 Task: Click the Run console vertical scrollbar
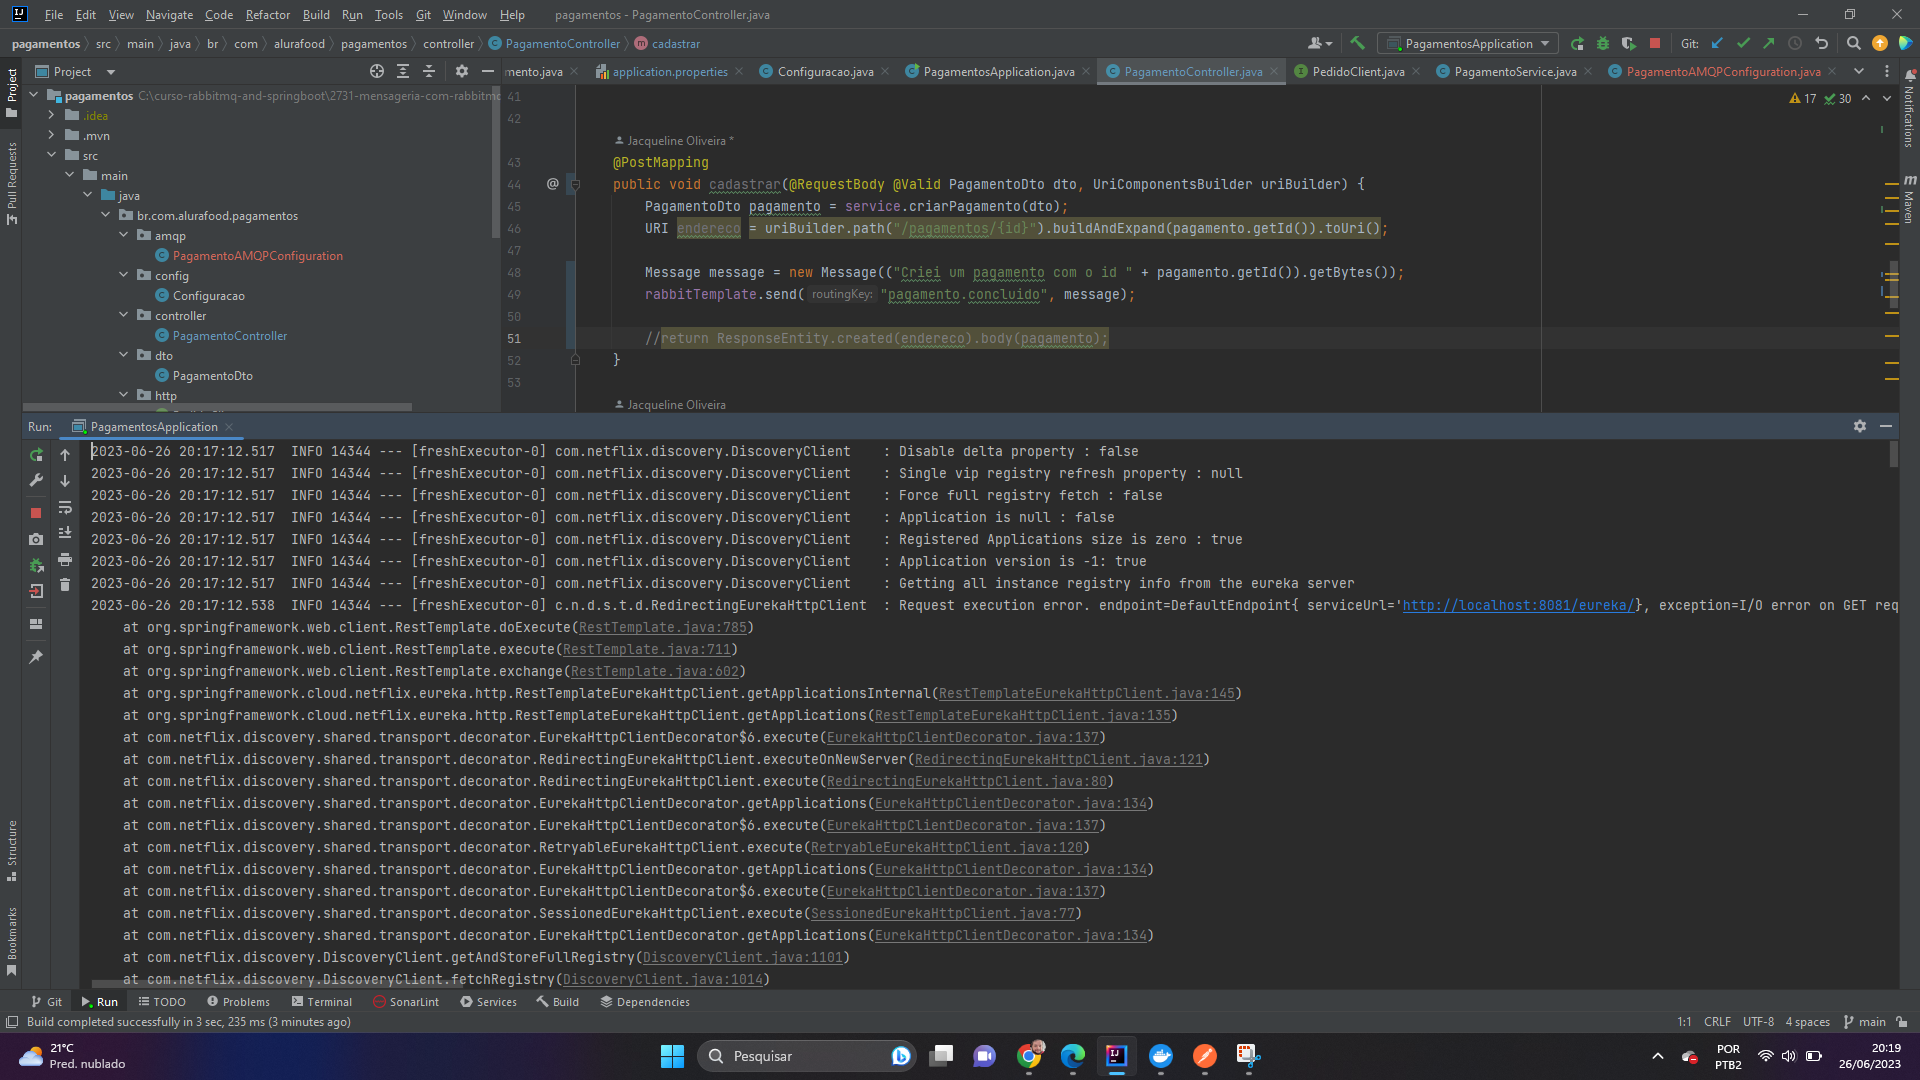tap(1893, 455)
